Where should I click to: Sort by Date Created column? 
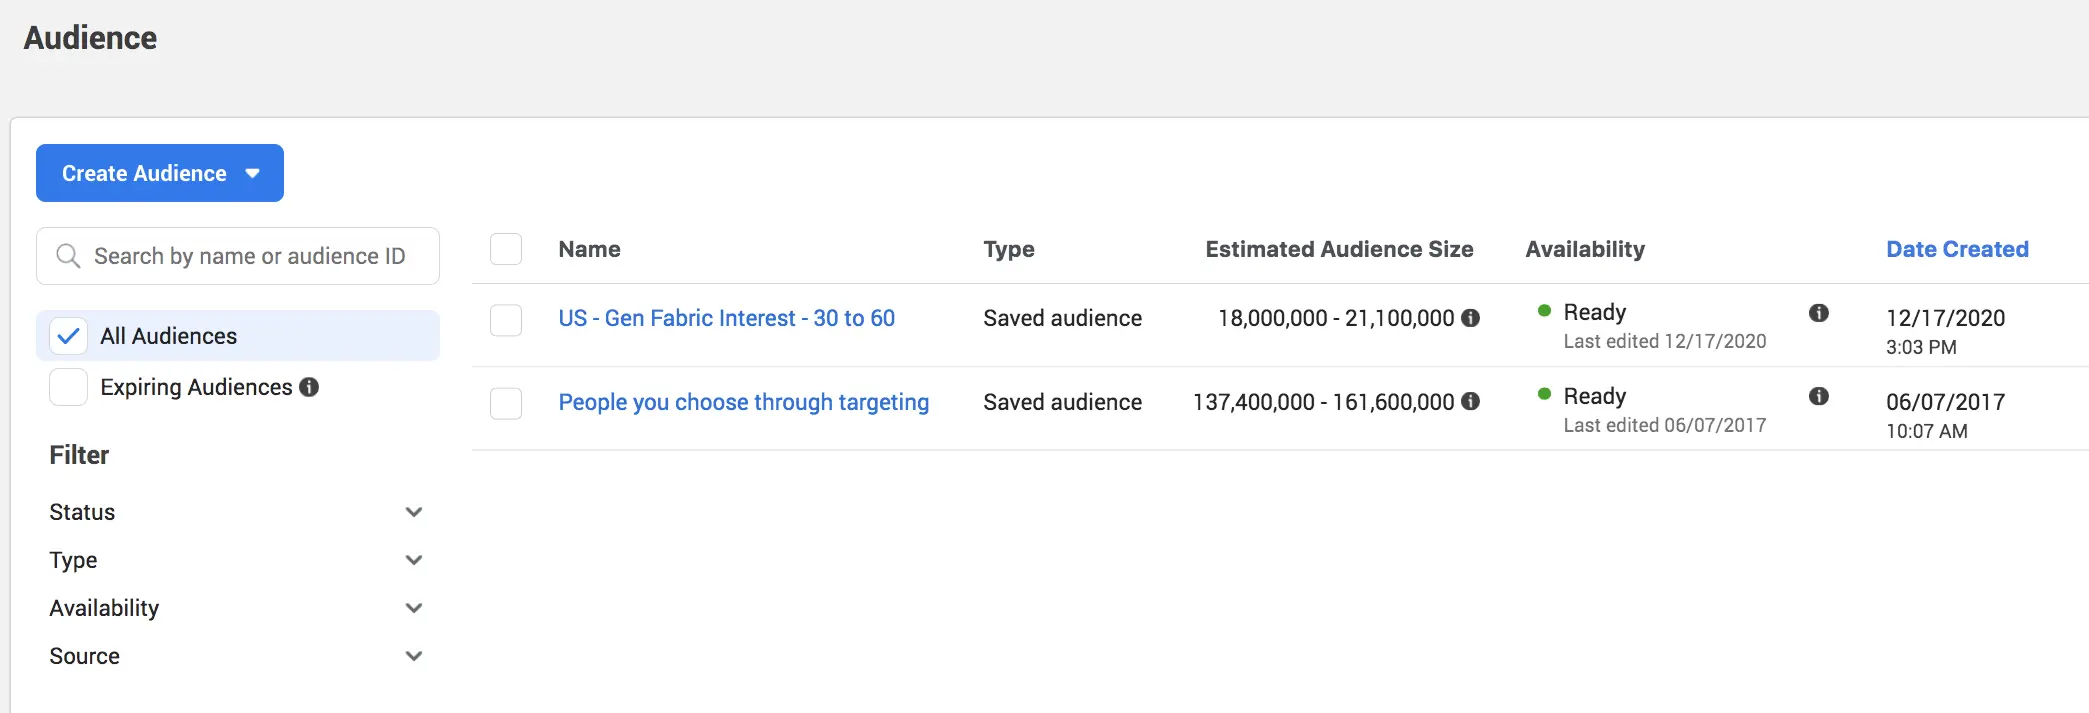pos(1957,249)
